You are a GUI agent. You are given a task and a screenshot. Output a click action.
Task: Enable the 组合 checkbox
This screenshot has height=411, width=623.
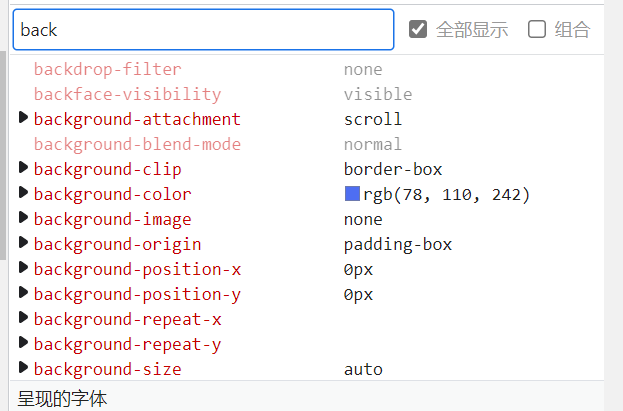(537, 29)
